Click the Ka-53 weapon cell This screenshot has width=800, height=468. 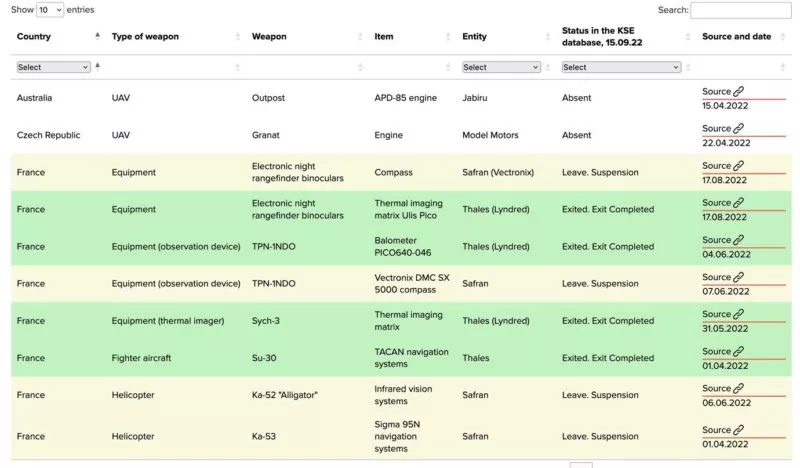(x=264, y=437)
